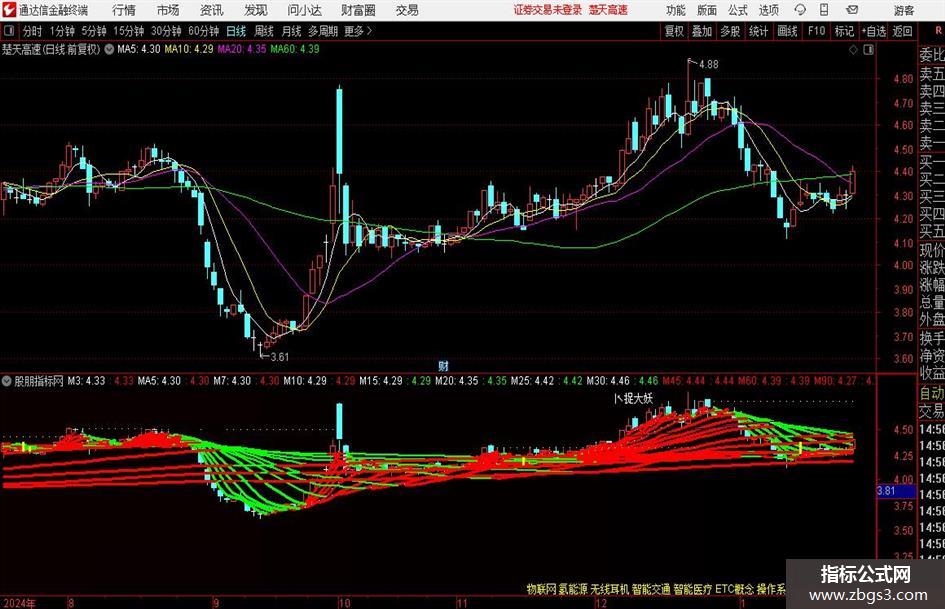
Task: Click the 统计 statistics button
Action: [x=758, y=31]
